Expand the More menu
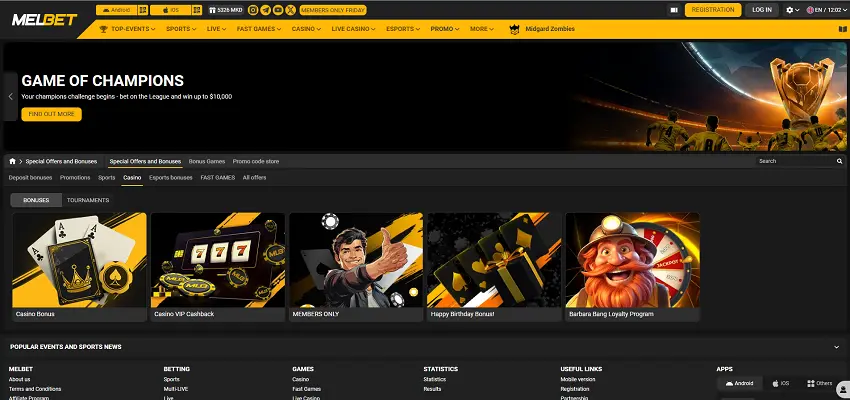Viewport: 850px width, 400px height. coord(481,29)
